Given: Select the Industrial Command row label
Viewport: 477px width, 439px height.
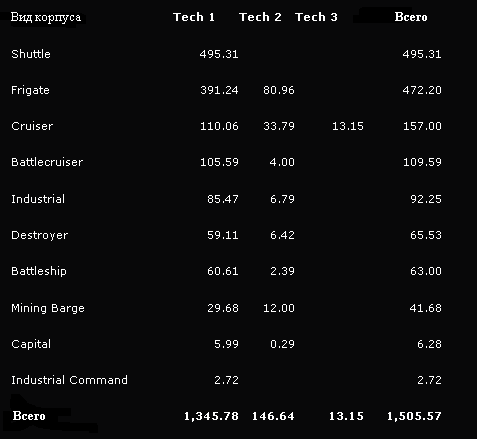Looking at the screenshot, I should coord(69,380).
